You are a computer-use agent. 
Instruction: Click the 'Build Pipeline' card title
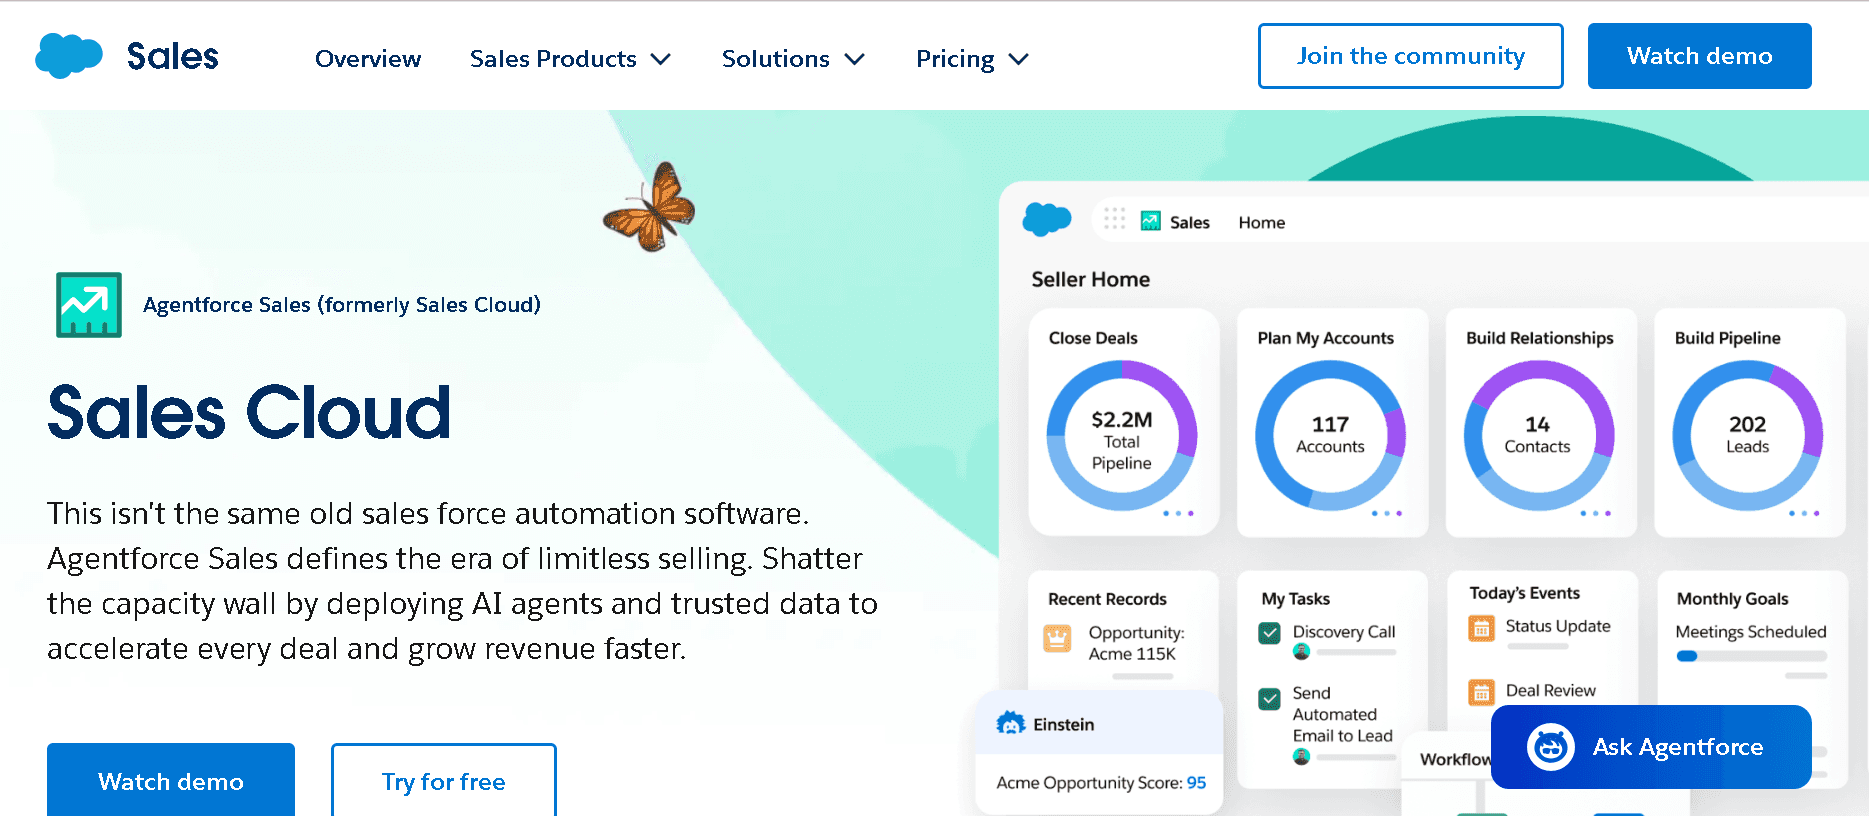(x=1728, y=338)
